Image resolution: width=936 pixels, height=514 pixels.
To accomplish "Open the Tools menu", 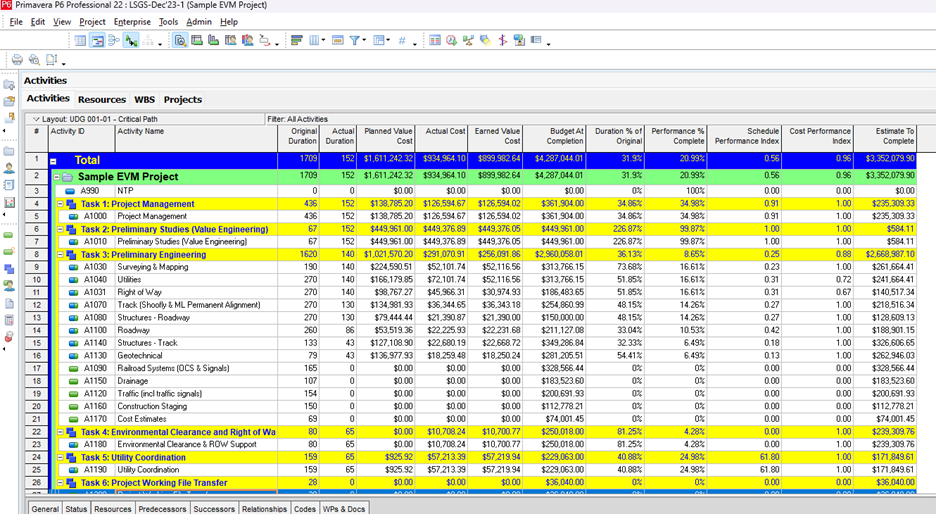I will pyautogui.click(x=168, y=21).
